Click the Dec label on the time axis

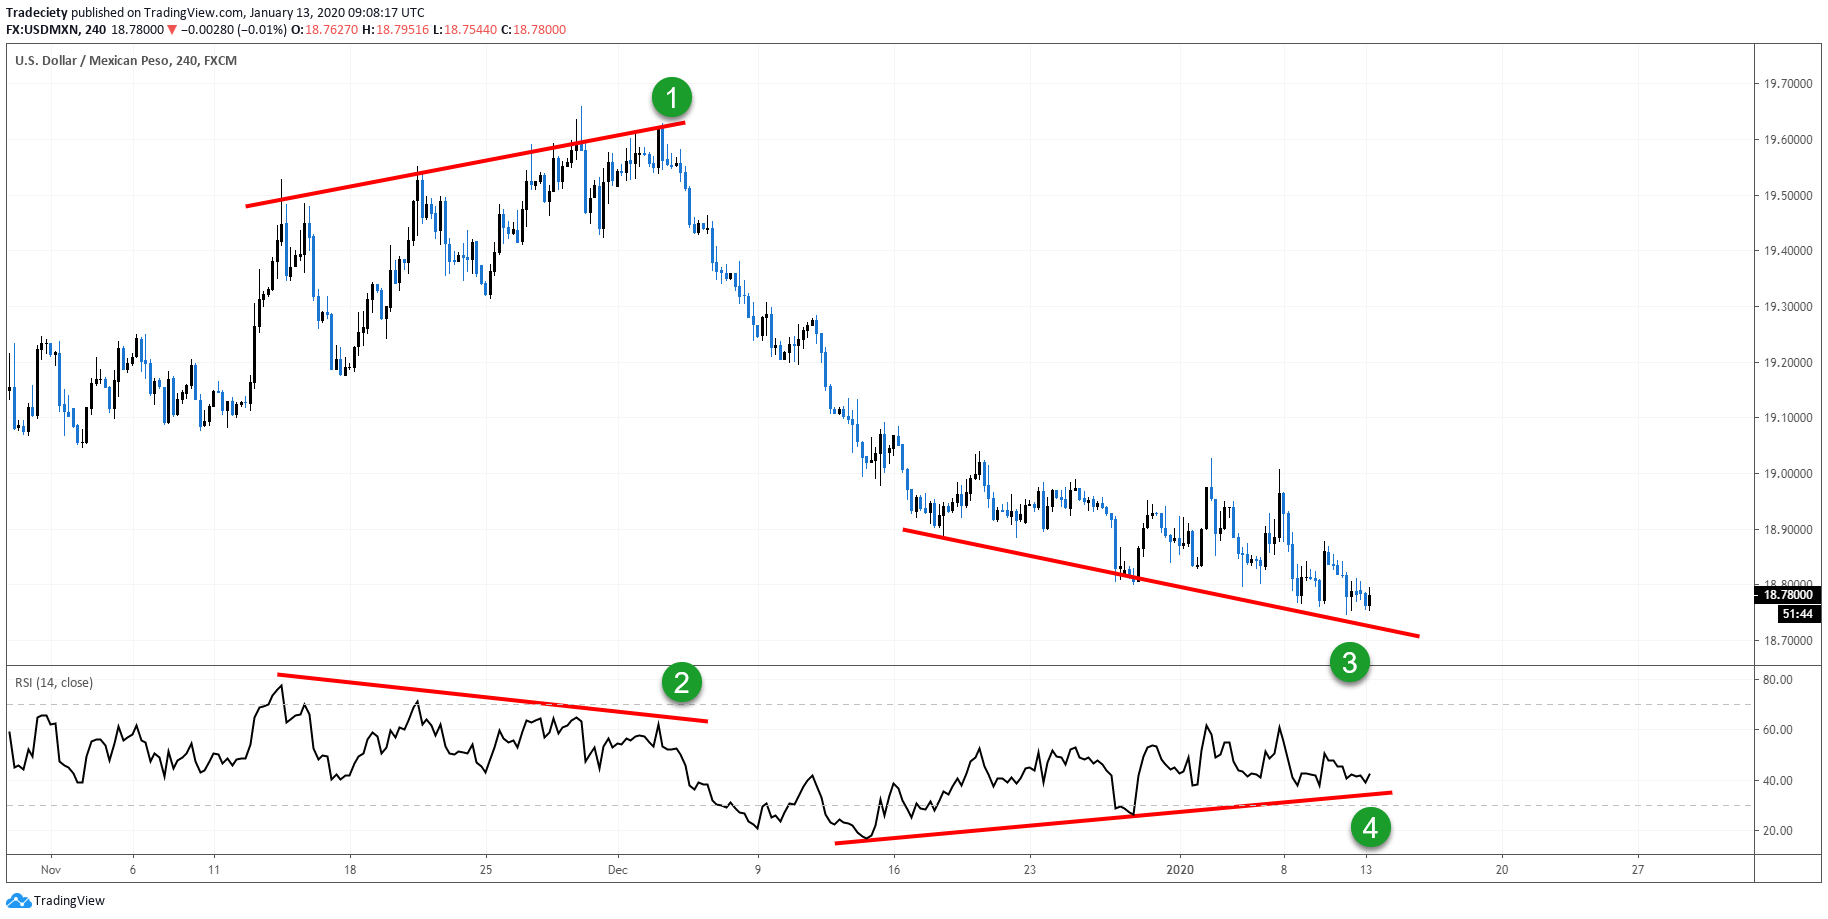(618, 870)
